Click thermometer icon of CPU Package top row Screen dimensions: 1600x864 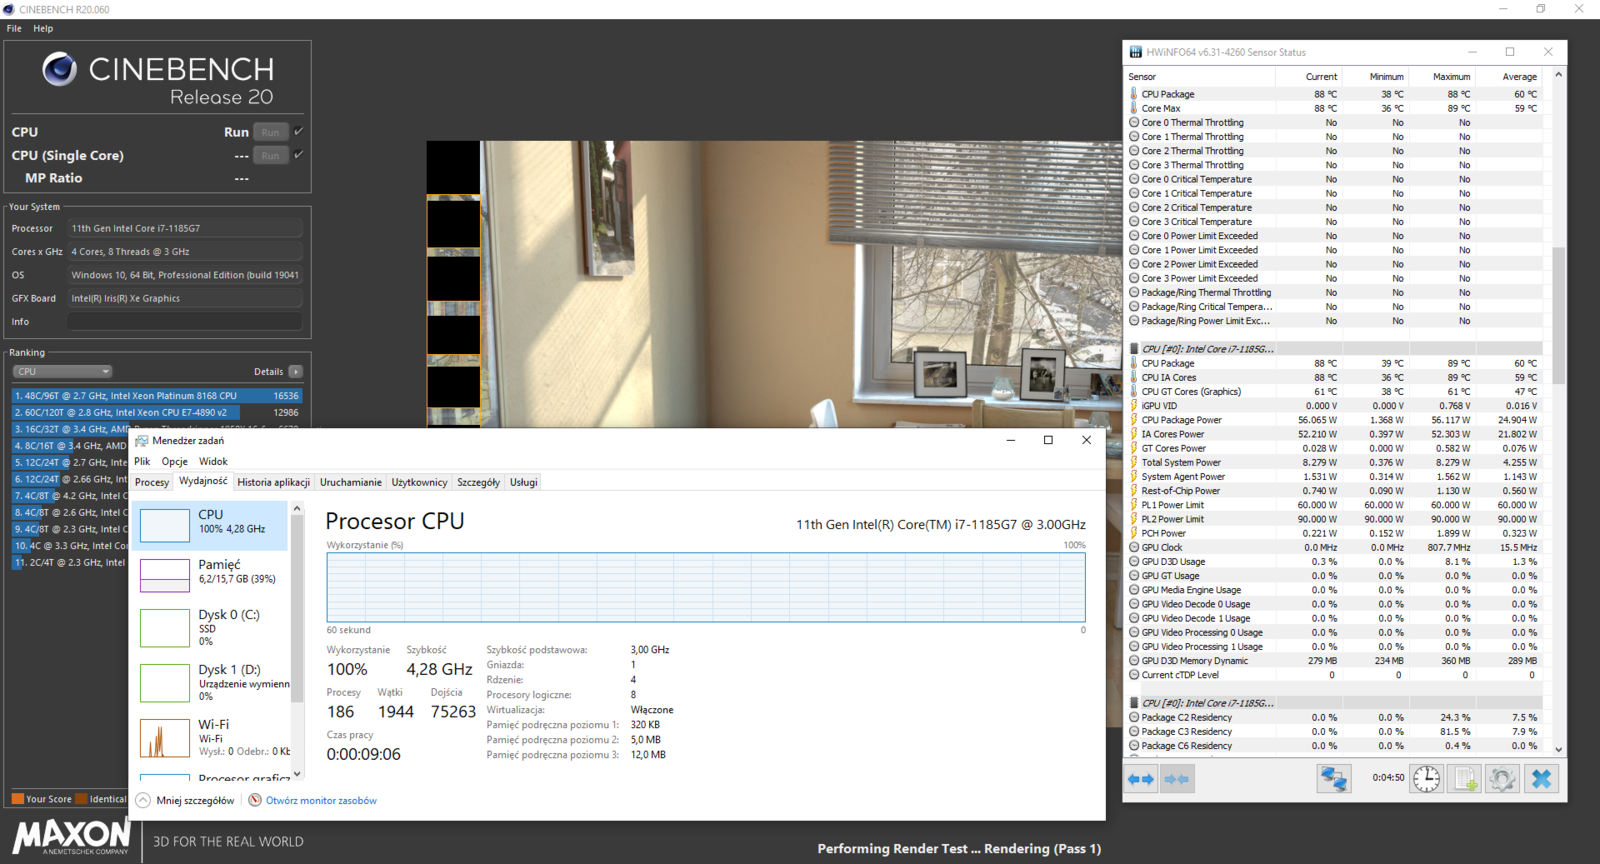tap(1134, 94)
